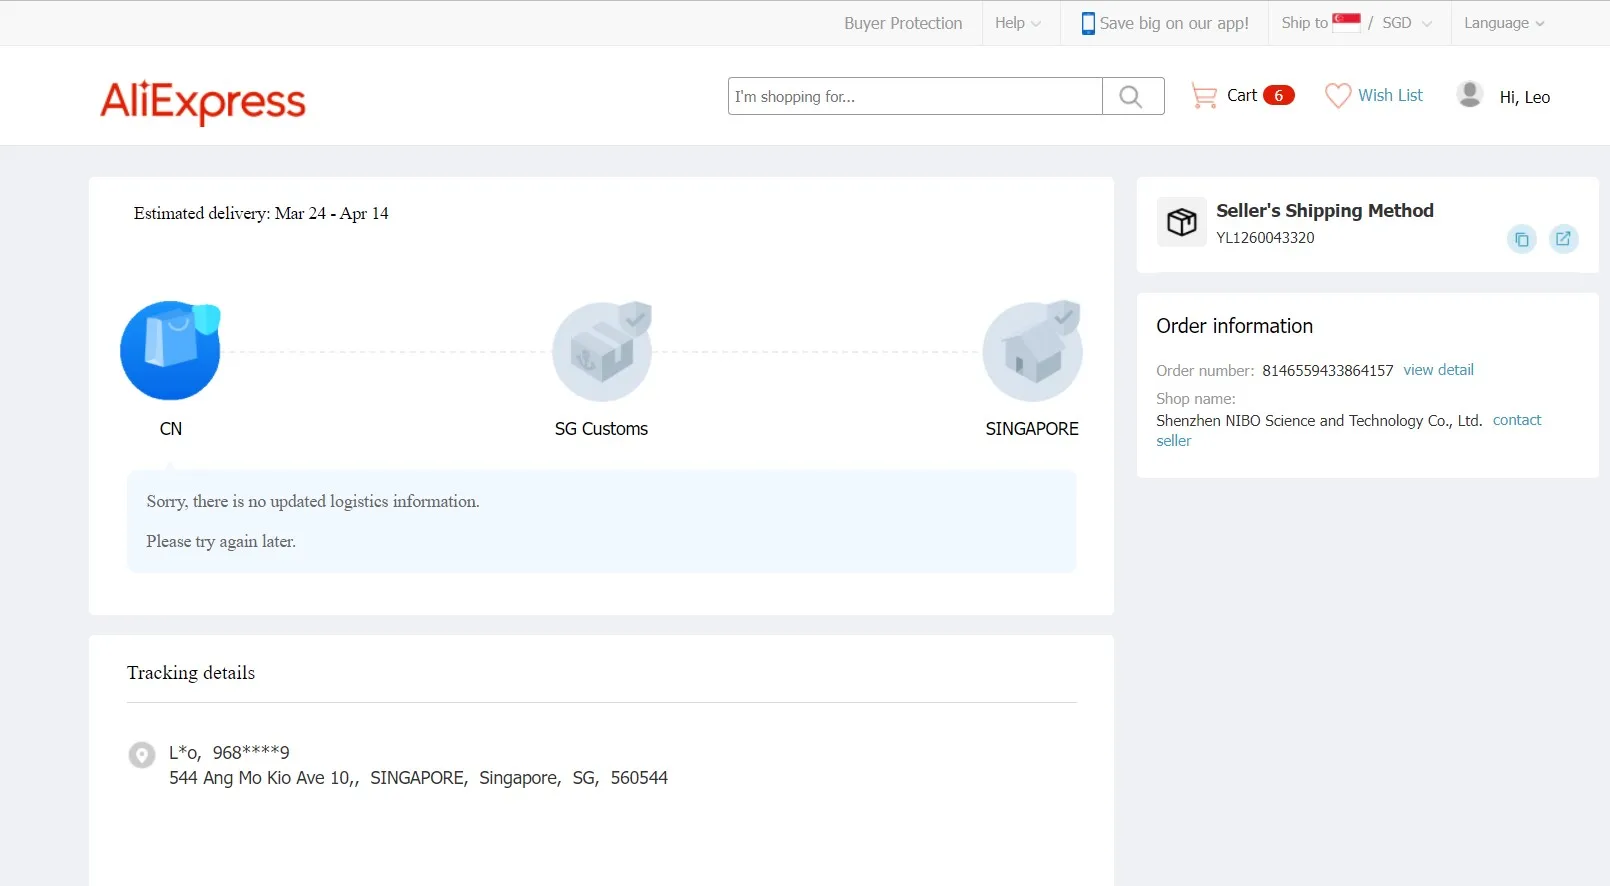This screenshot has height=886, width=1610.
Task: Click the Tracking details heading
Action: (x=191, y=673)
